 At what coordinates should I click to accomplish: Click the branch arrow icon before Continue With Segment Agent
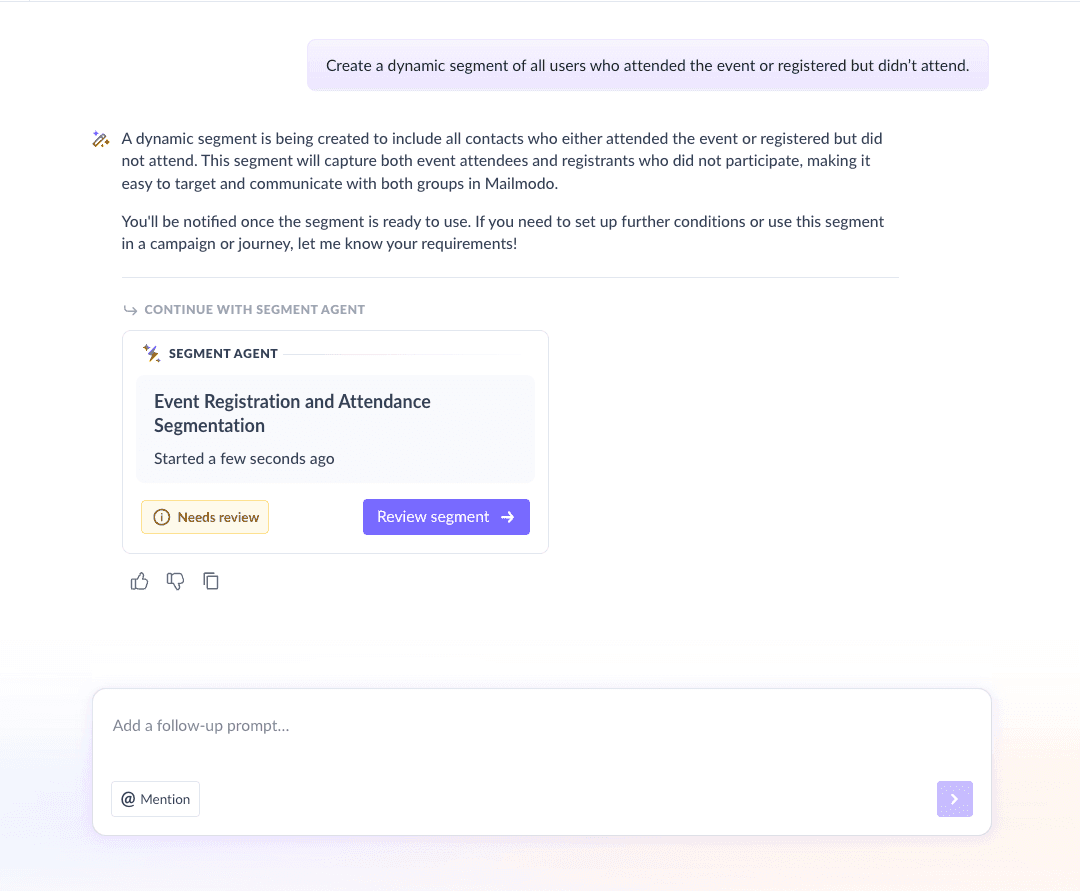click(x=131, y=310)
